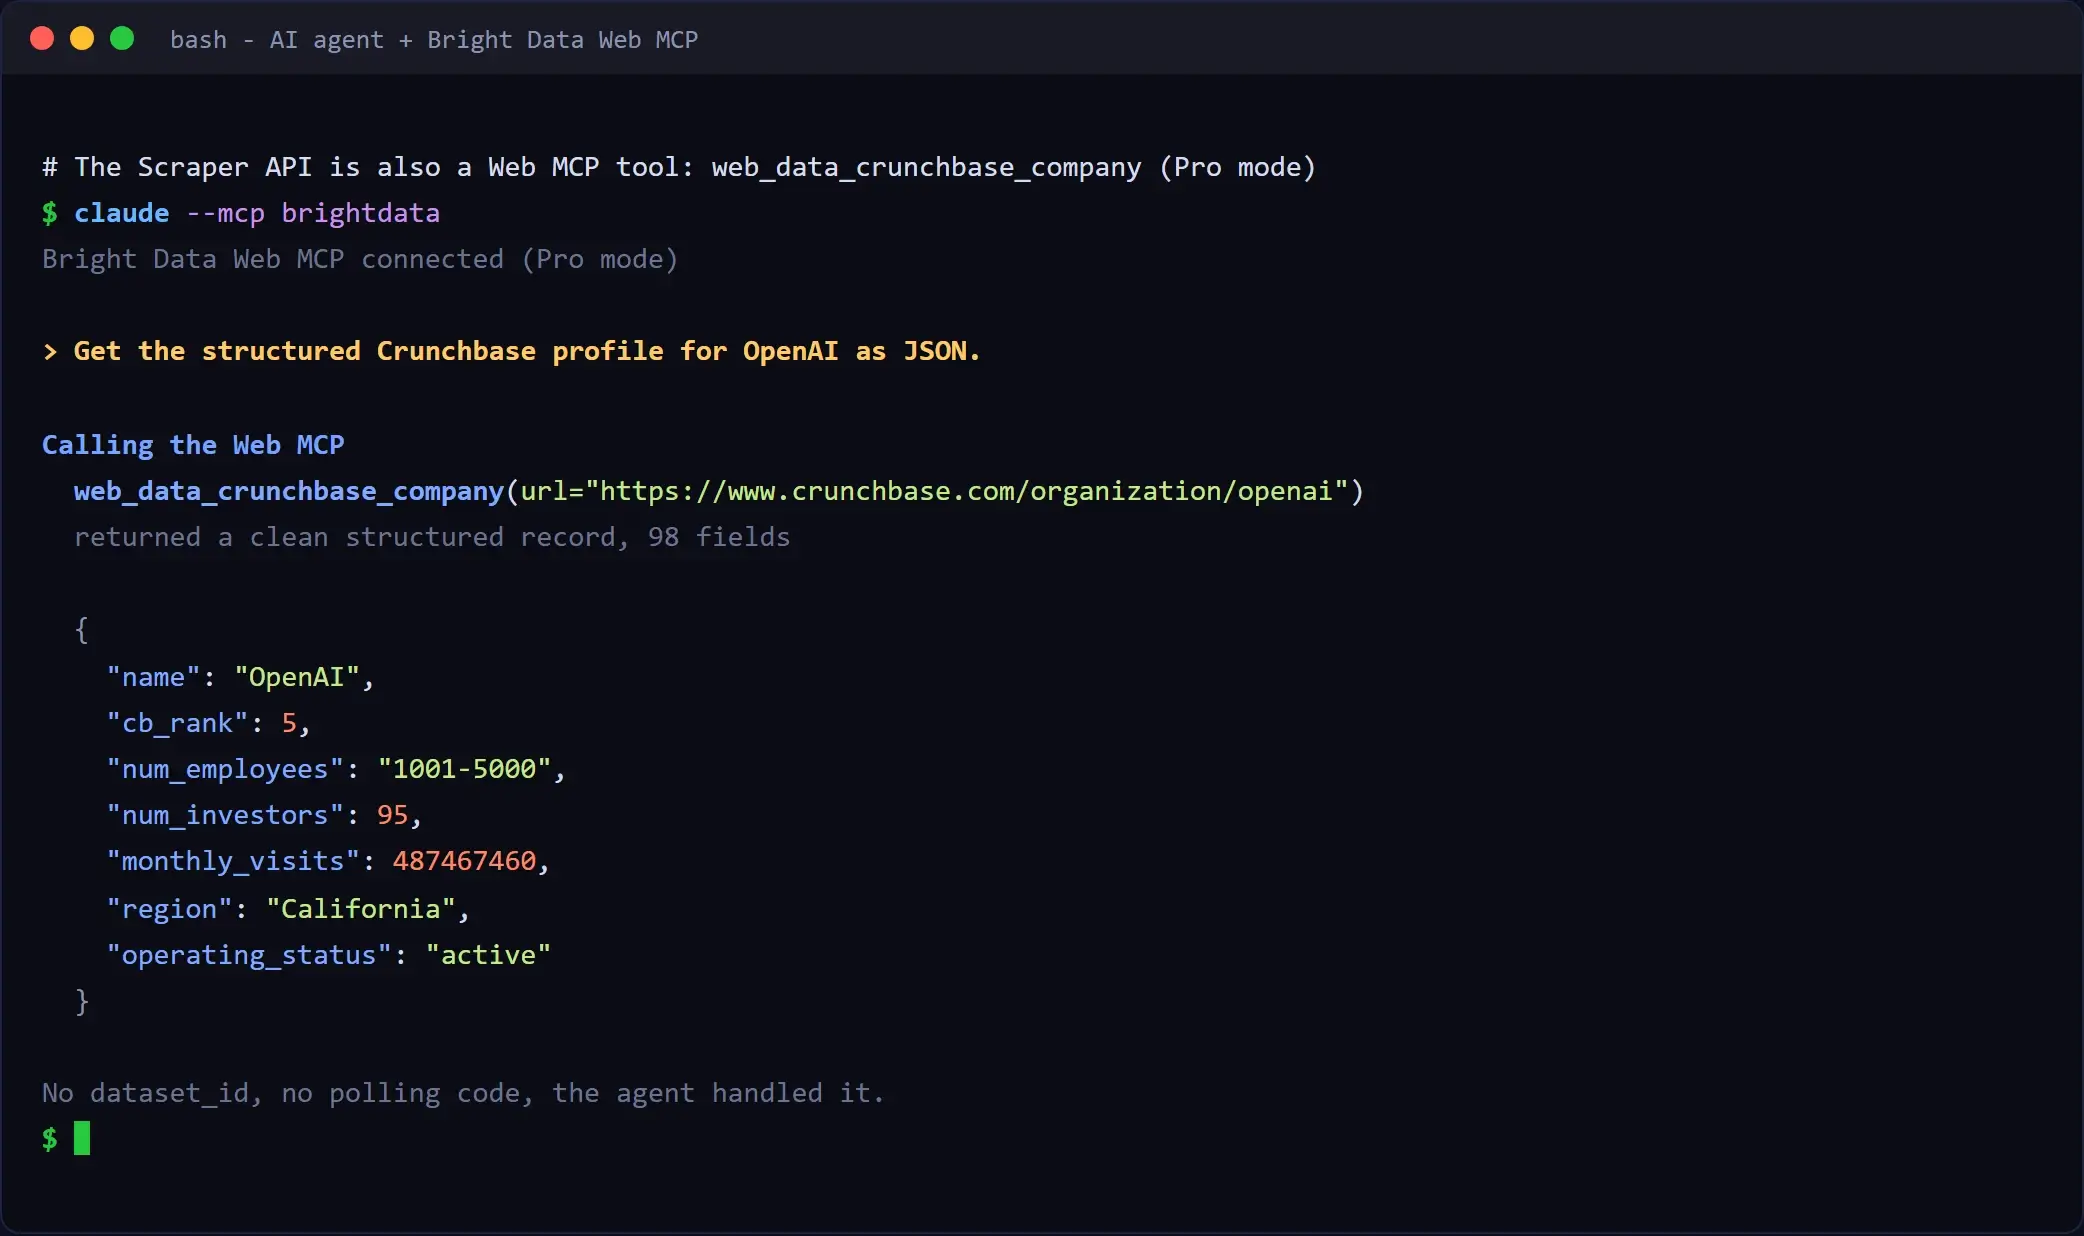Click the "1001-5000" value
Image resolution: width=2084 pixels, height=1236 pixels.
tap(465, 769)
